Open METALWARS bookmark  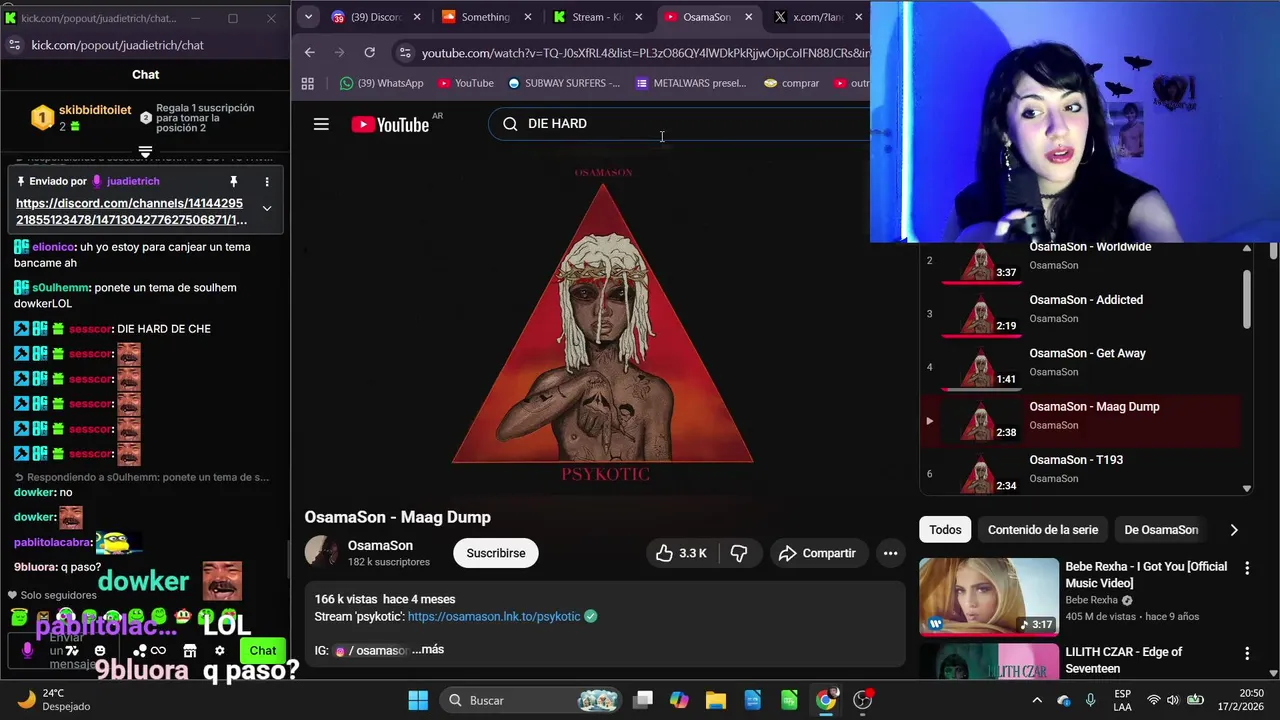coord(691,83)
